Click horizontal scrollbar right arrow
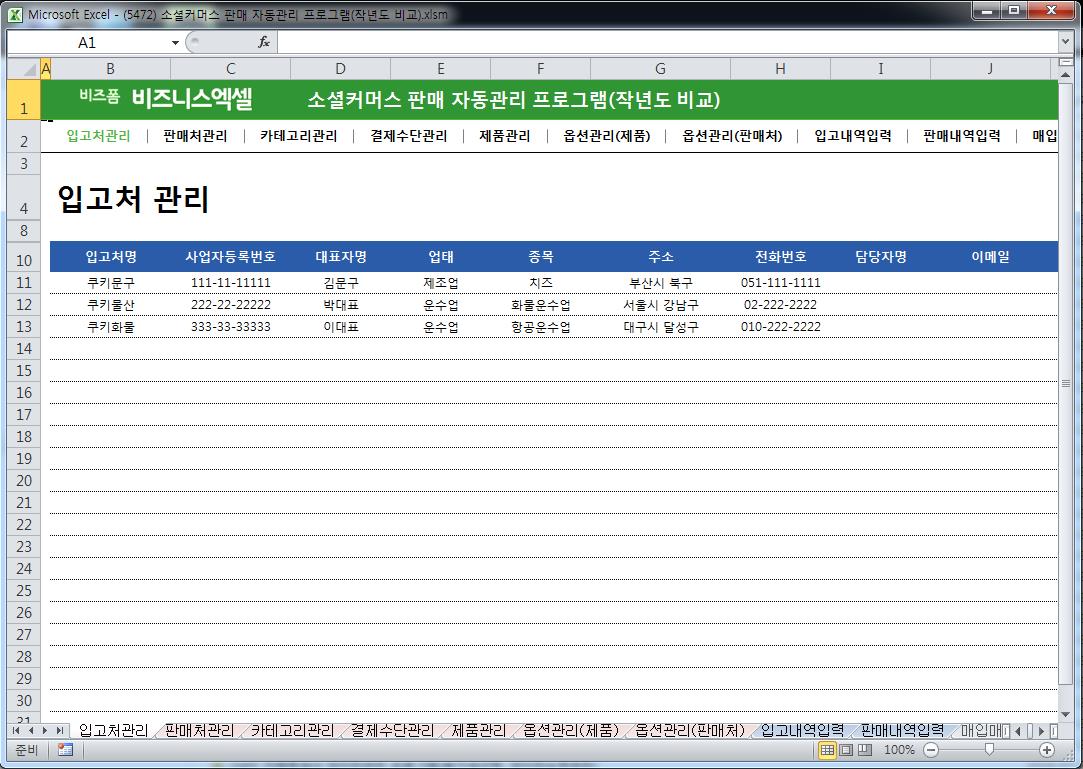Image resolution: width=1083 pixels, height=769 pixels. coord(1041,730)
